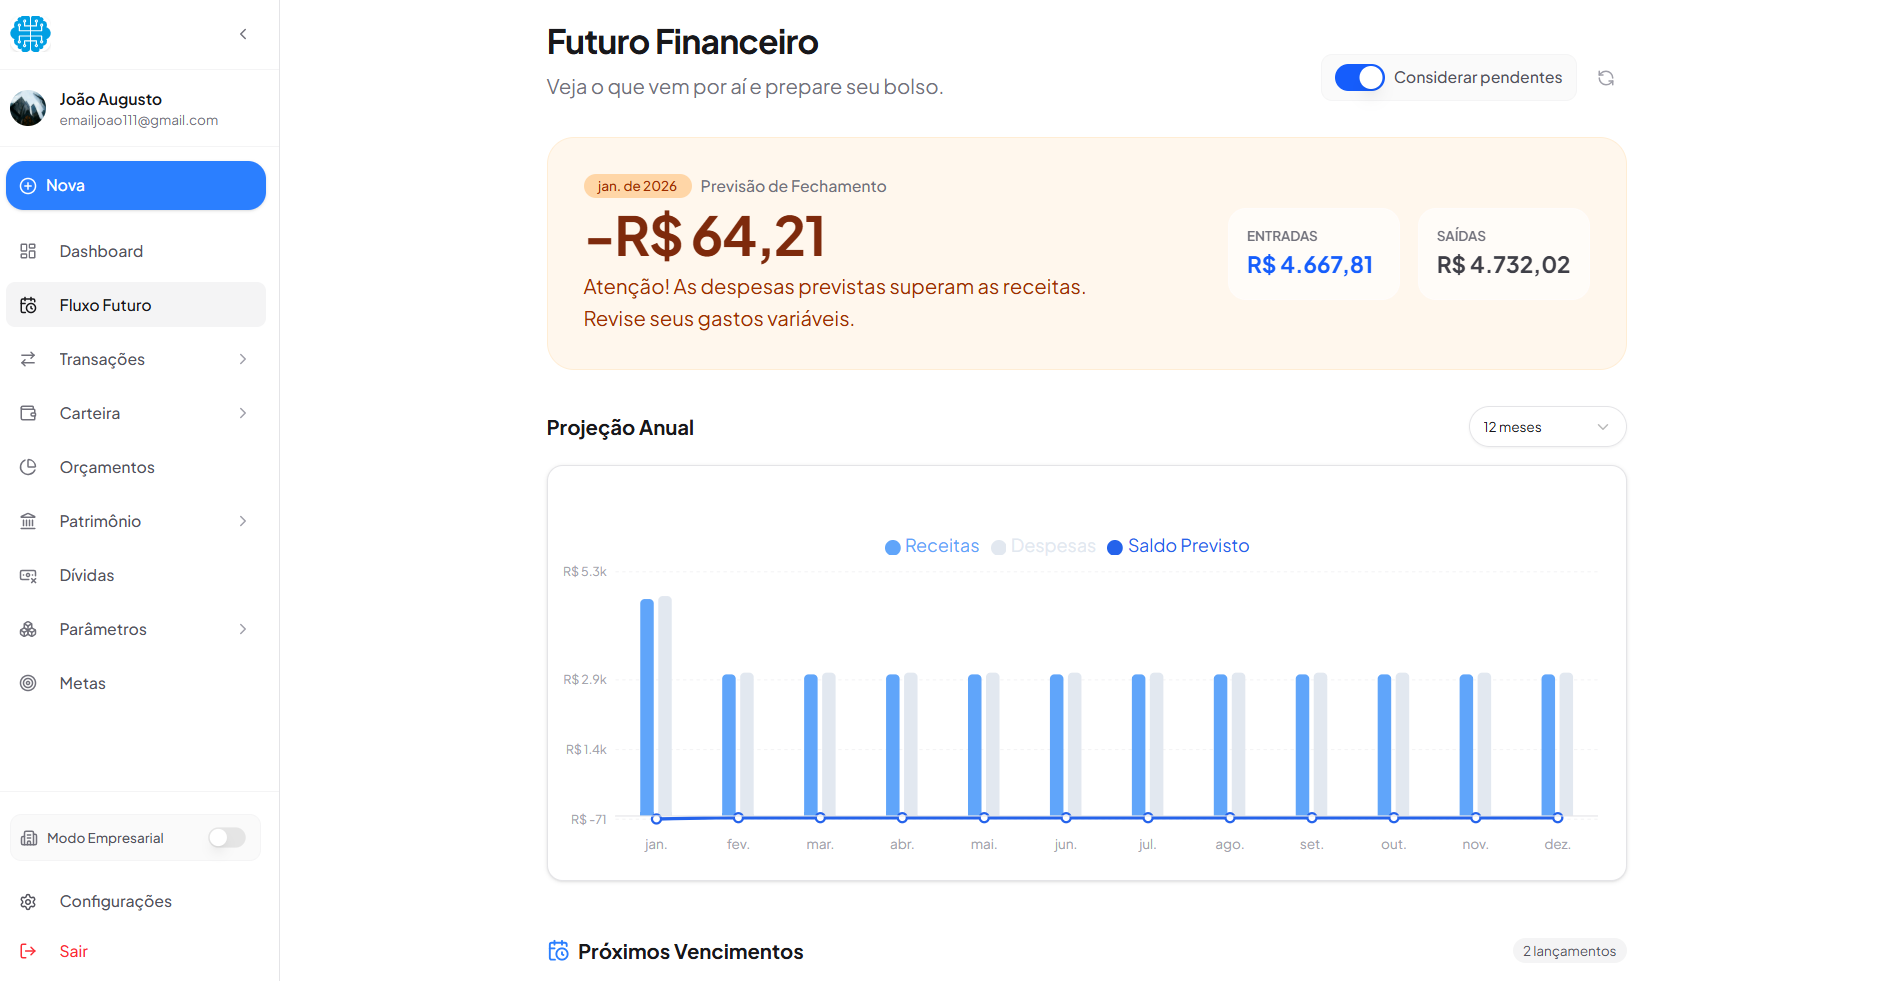
Task: Collapse the sidebar with the chevron
Action: pyautogui.click(x=242, y=33)
